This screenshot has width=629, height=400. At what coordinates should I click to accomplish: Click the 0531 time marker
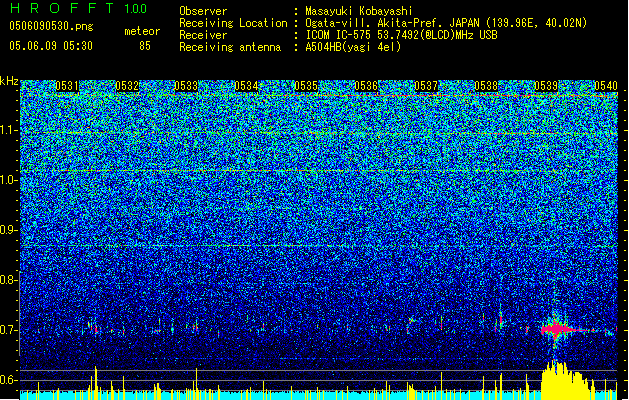click(x=67, y=86)
